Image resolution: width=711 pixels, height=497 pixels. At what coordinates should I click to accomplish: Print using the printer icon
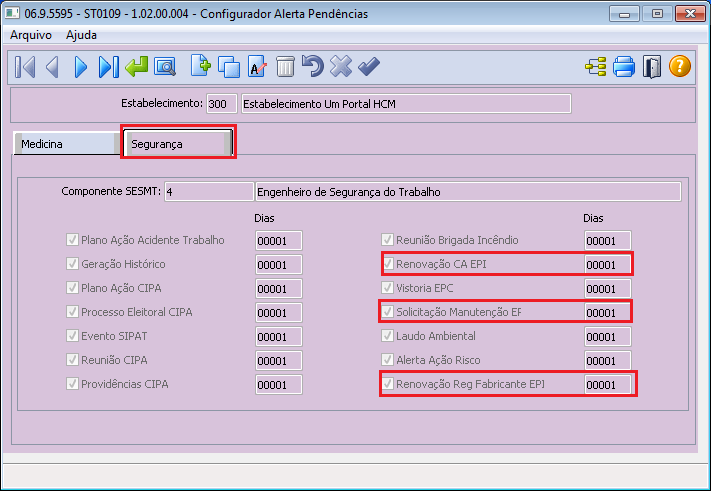point(624,67)
